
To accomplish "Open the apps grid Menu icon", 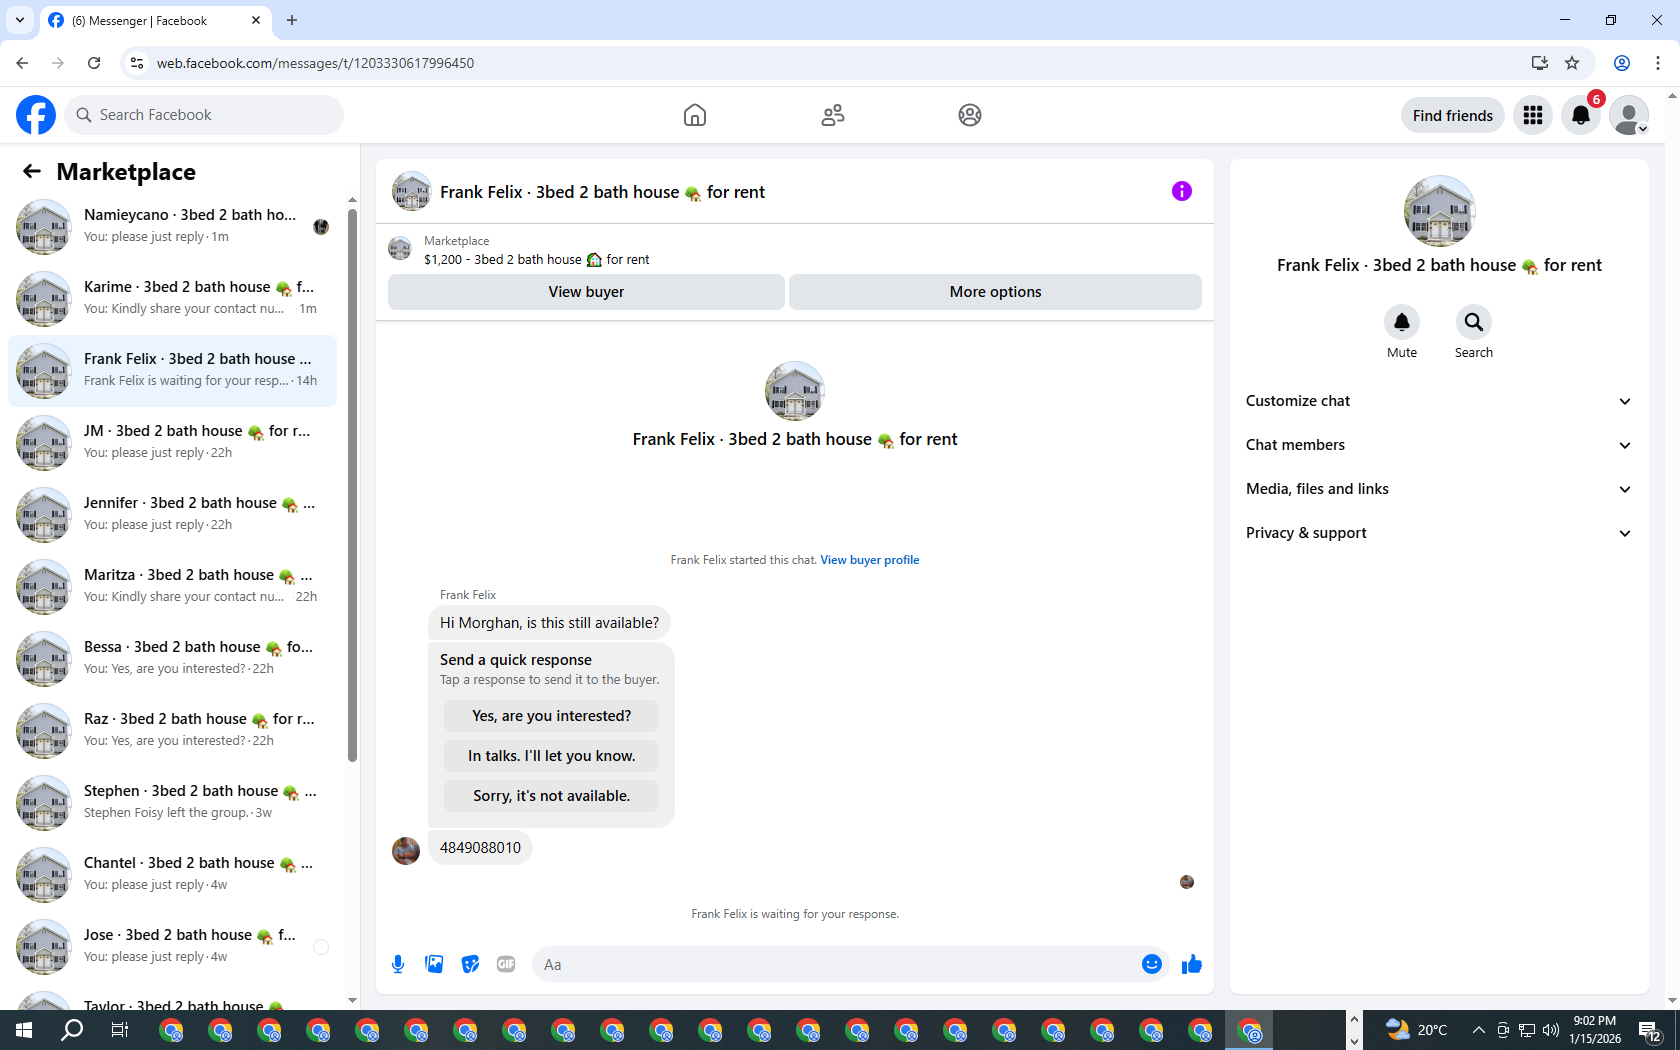I will click(x=1533, y=115).
